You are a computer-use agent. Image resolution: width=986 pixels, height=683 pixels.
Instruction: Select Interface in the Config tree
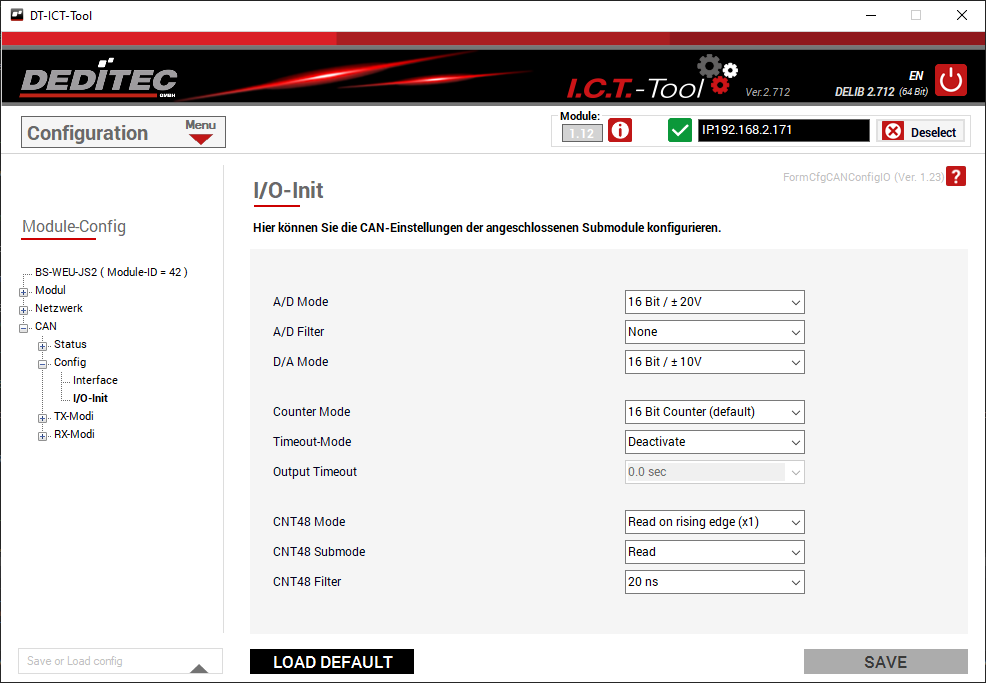click(95, 380)
